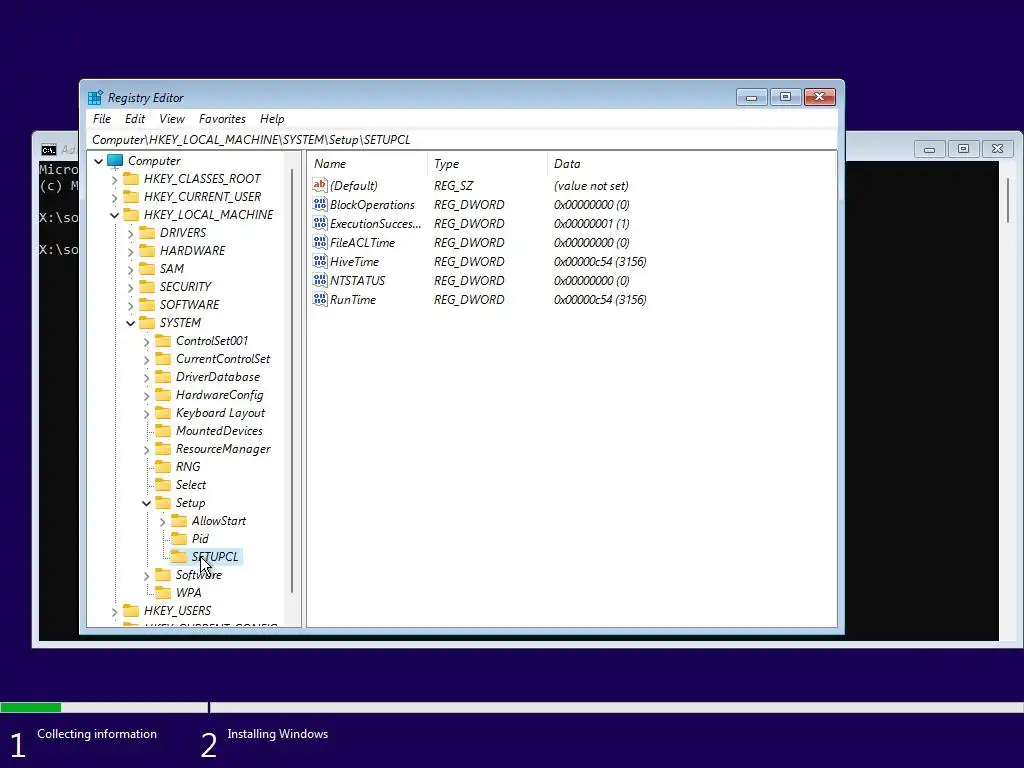Image resolution: width=1024 pixels, height=768 pixels.
Task: Click HiveTime data value 0x00000c54 (3156)
Action: coord(600,262)
